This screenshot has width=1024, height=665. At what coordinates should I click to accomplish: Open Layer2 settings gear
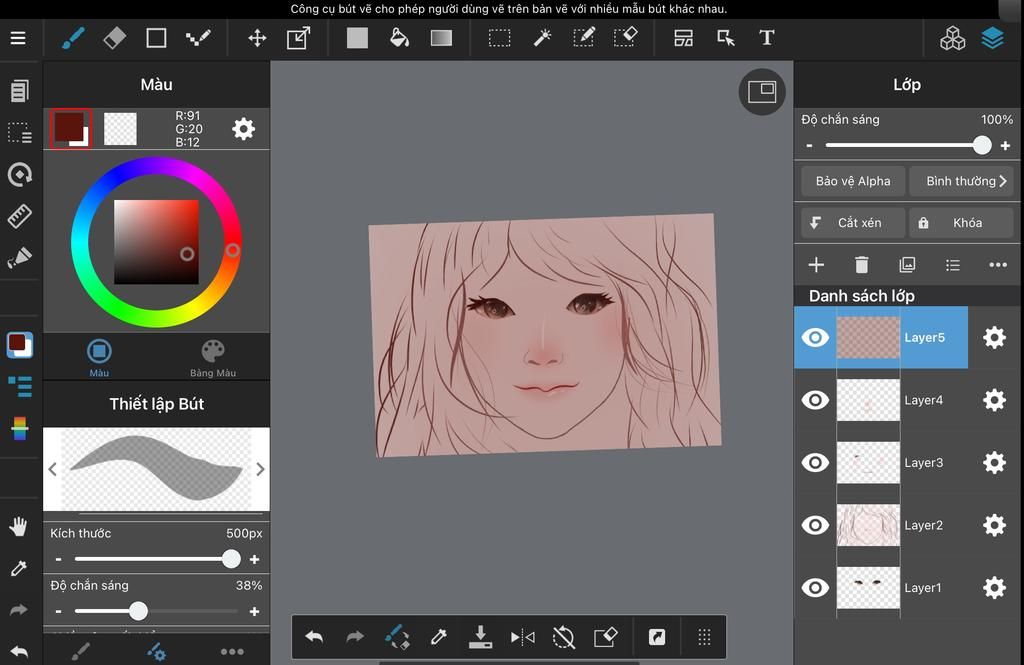tap(994, 525)
